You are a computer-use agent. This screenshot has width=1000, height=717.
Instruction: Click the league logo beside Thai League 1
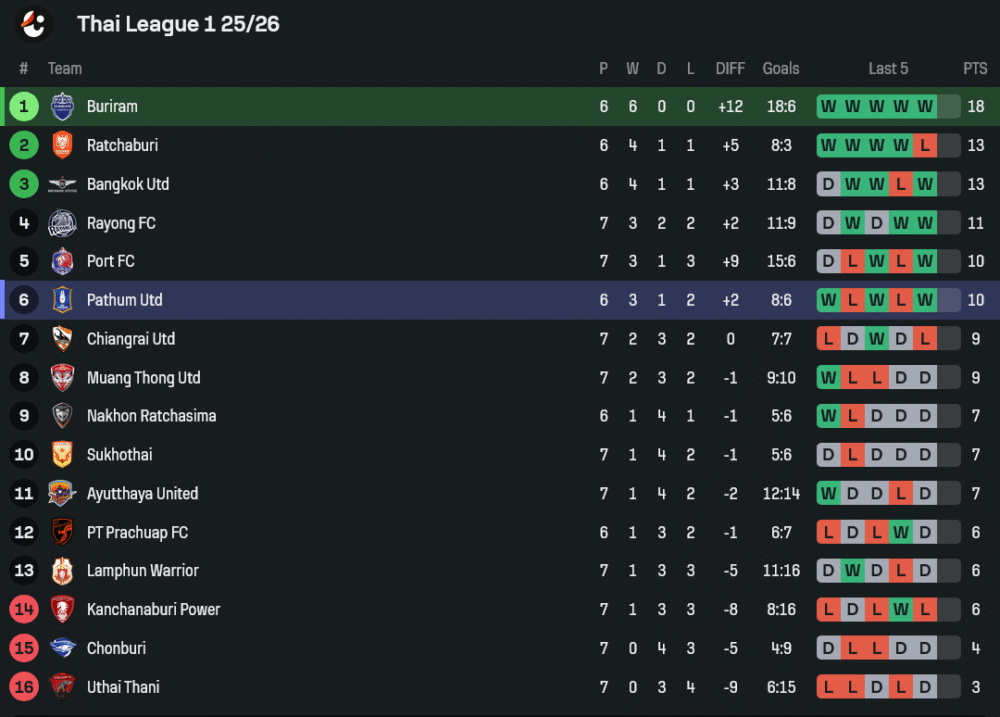pyautogui.click(x=35, y=23)
